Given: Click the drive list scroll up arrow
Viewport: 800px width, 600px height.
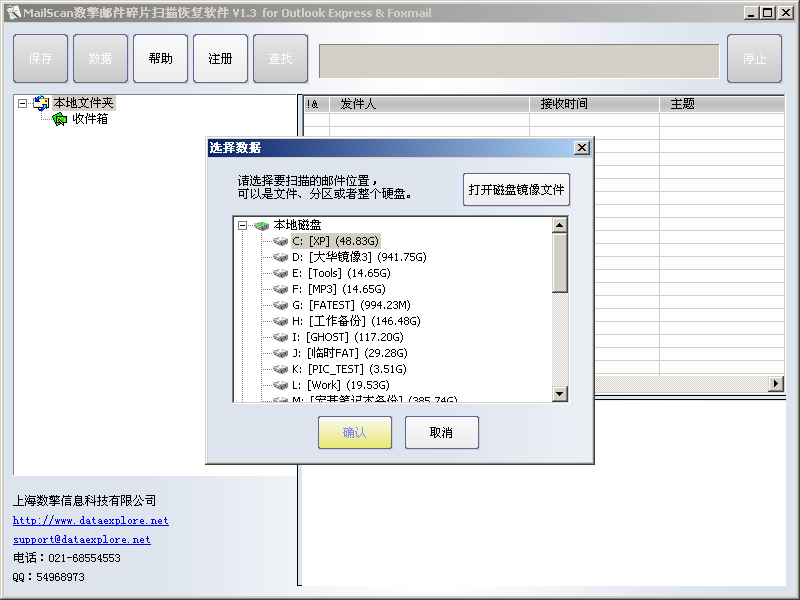Looking at the screenshot, I should pyautogui.click(x=560, y=225).
